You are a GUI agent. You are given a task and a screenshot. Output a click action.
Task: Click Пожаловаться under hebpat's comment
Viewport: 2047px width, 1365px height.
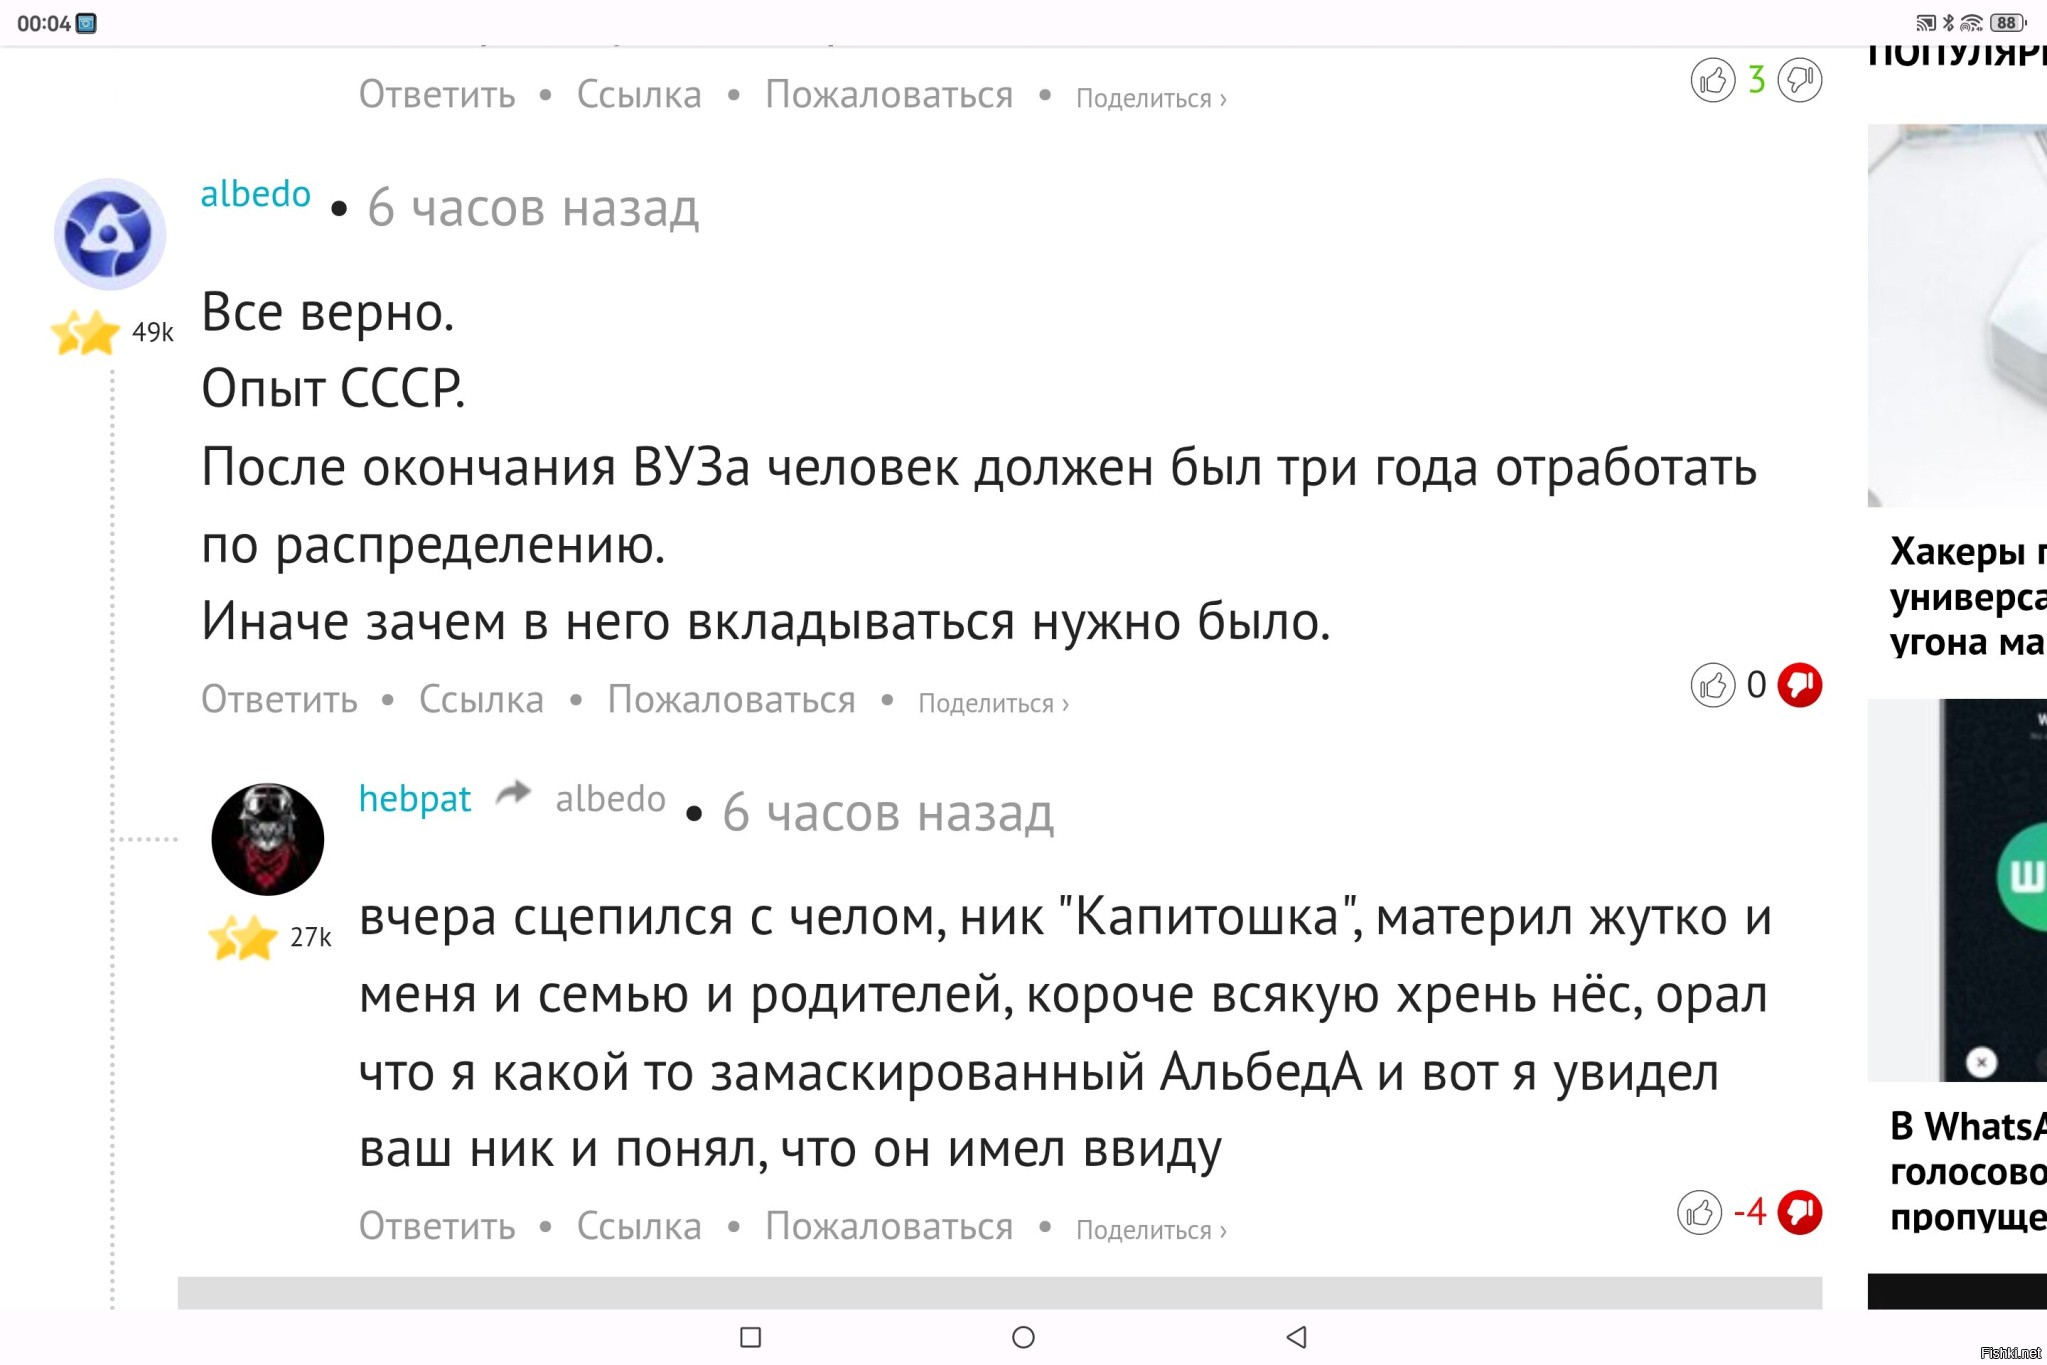[889, 1227]
